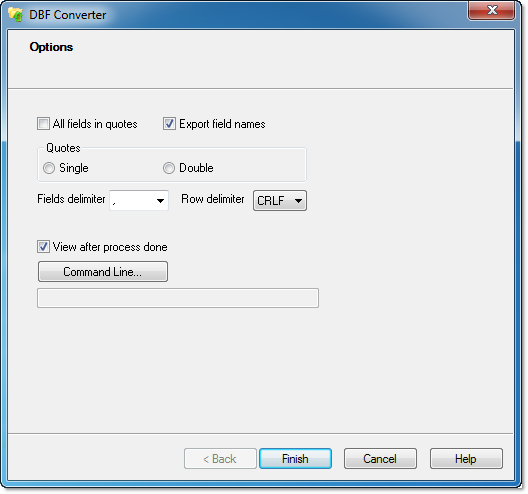528x494 pixels.
Task: Open the Row delimiter CRLF dropdown
Action: coord(280,200)
